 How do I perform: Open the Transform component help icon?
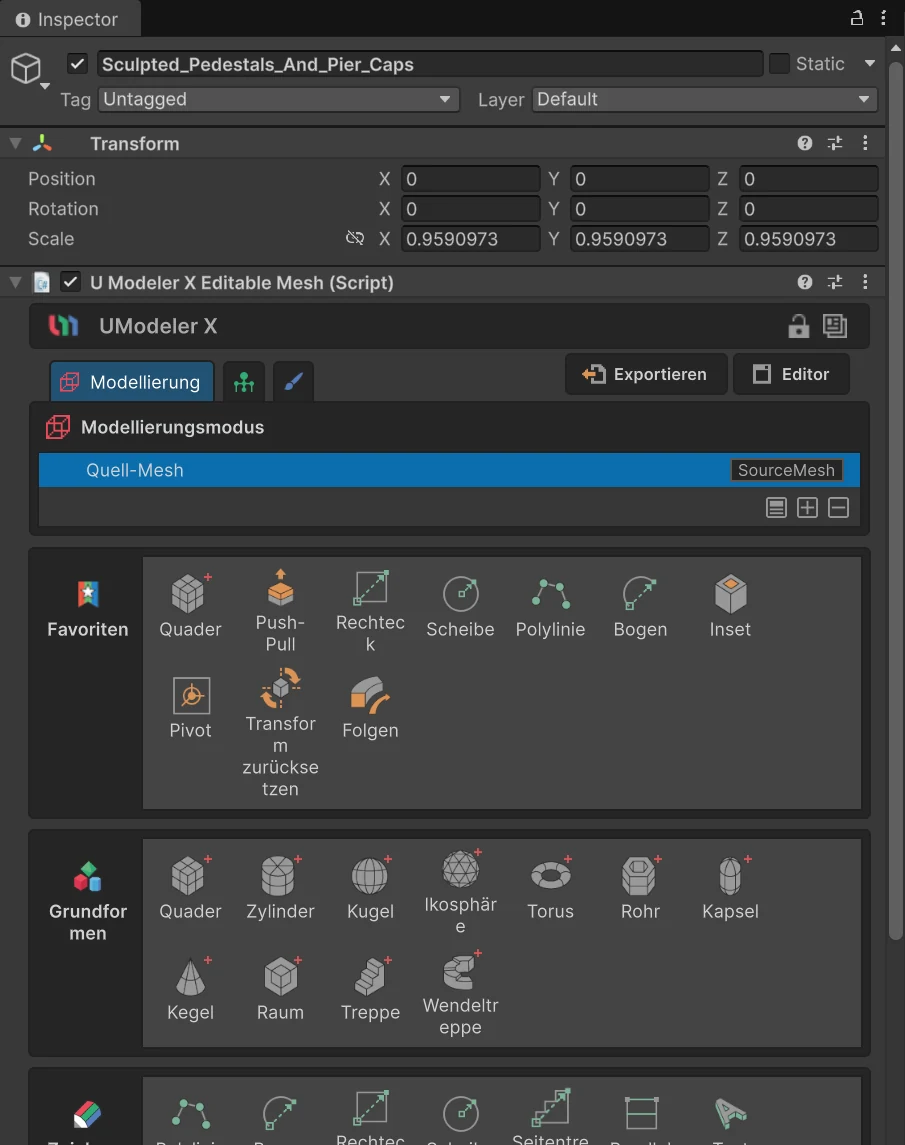[x=805, y=143]
